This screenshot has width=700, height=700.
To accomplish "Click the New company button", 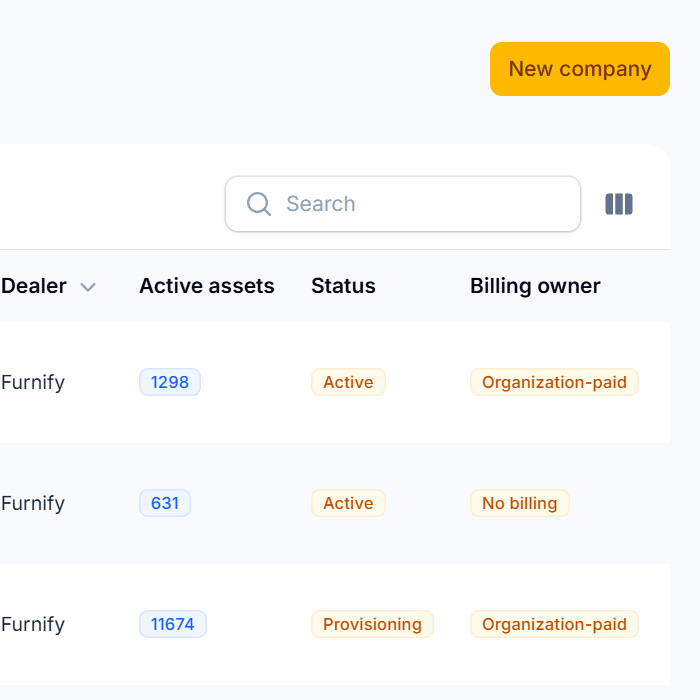I will tap(579, 69).
